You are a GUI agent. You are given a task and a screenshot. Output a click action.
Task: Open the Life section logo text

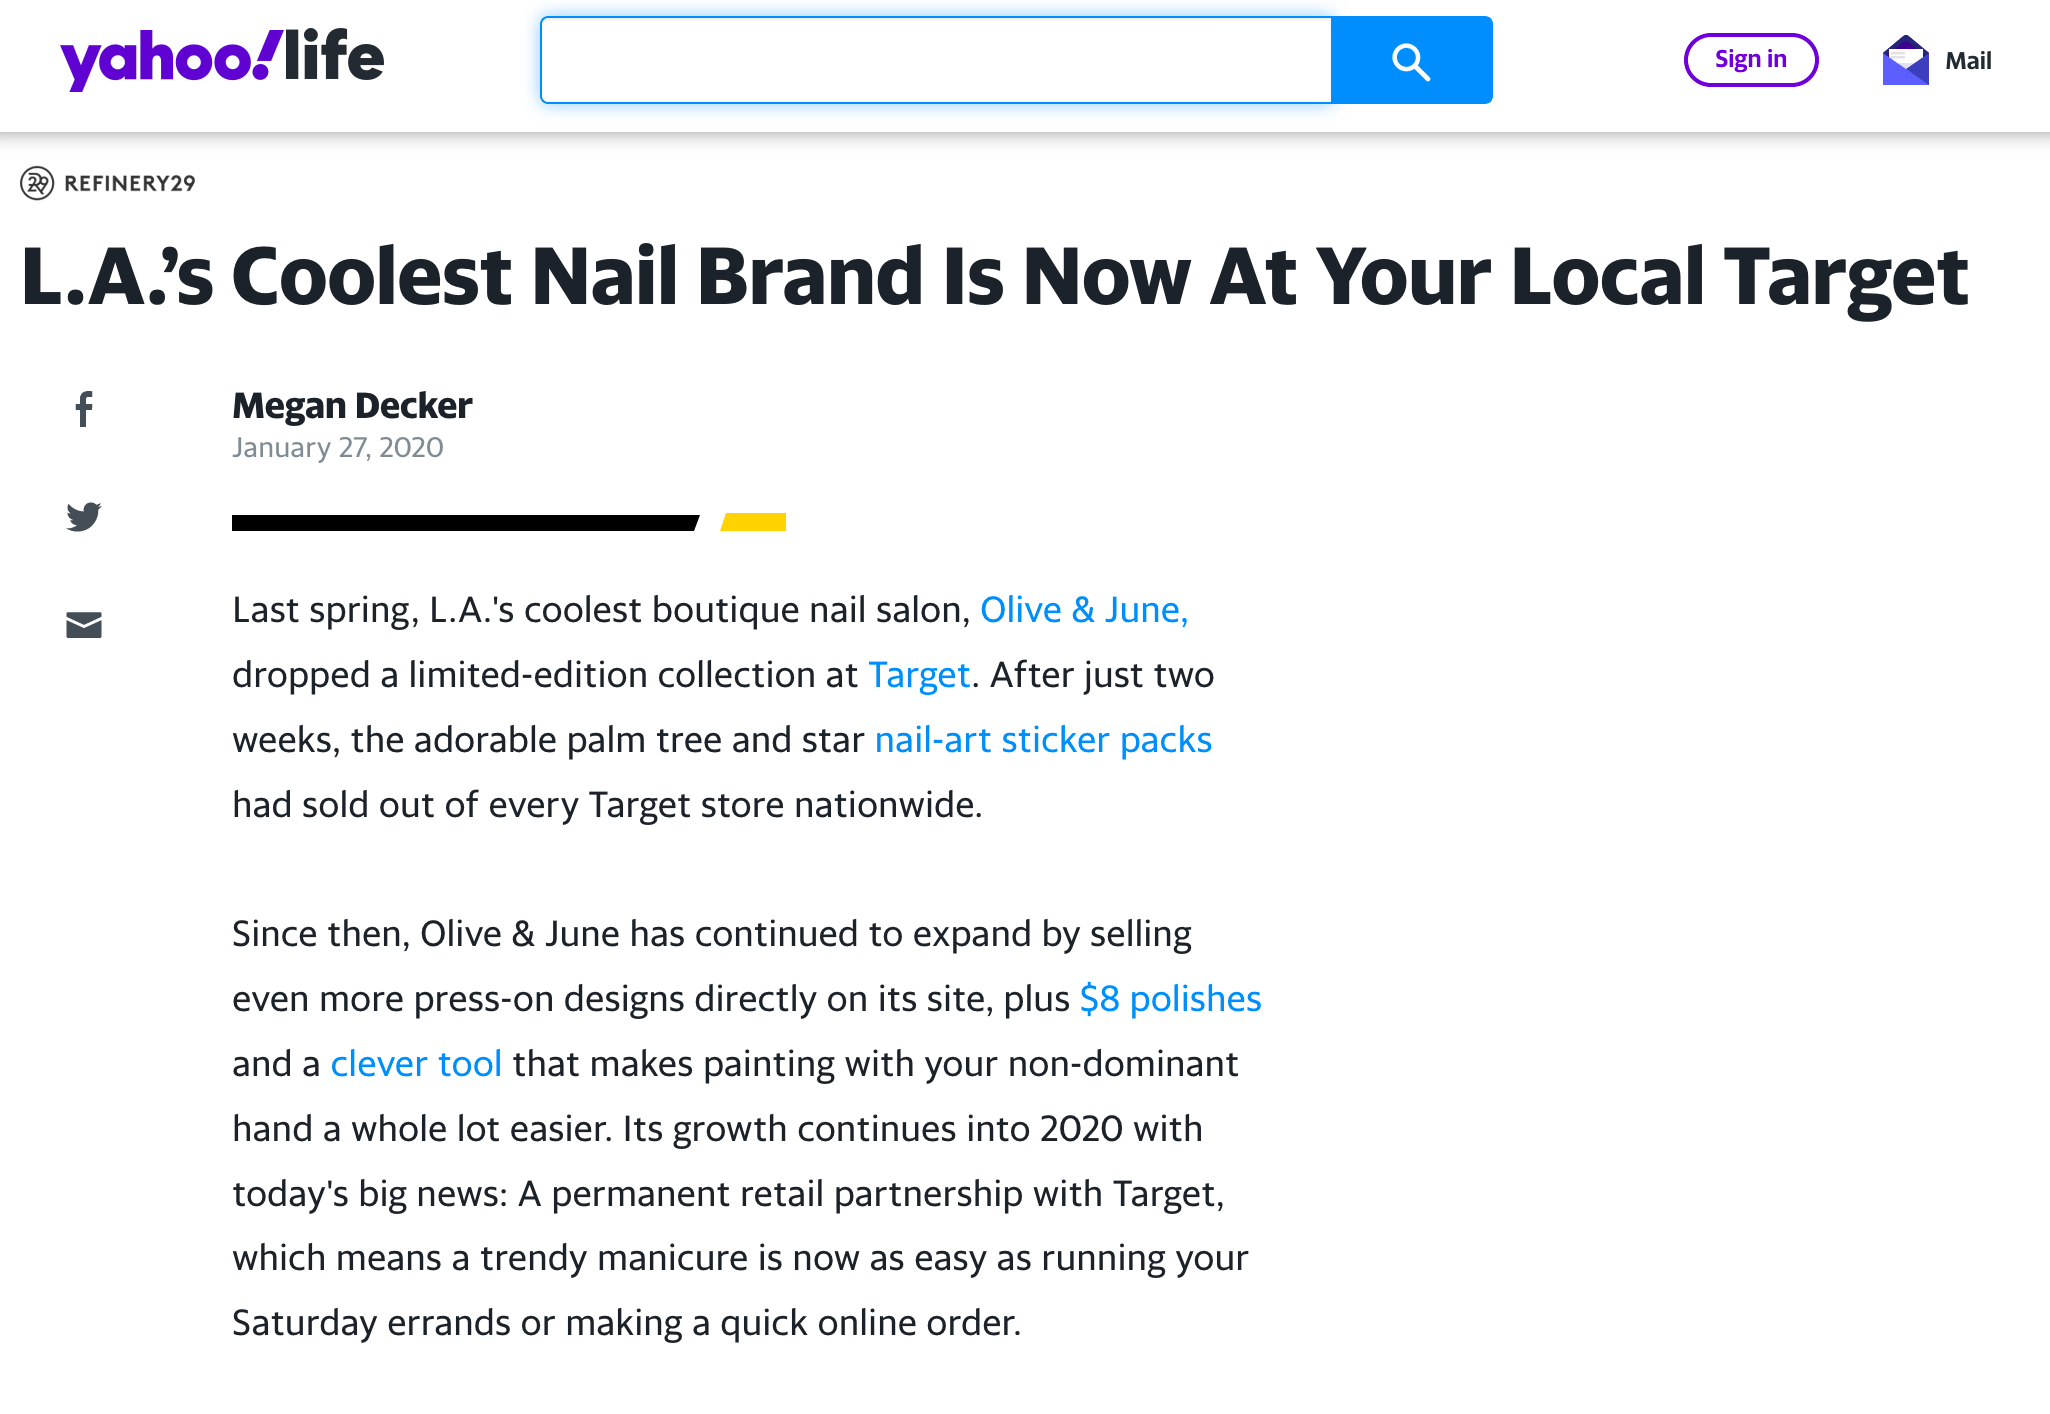coord(334,56)
